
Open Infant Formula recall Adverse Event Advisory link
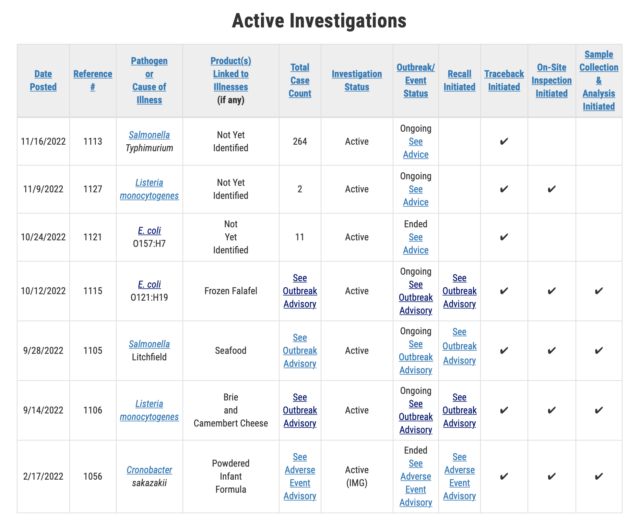pos(459,476)
